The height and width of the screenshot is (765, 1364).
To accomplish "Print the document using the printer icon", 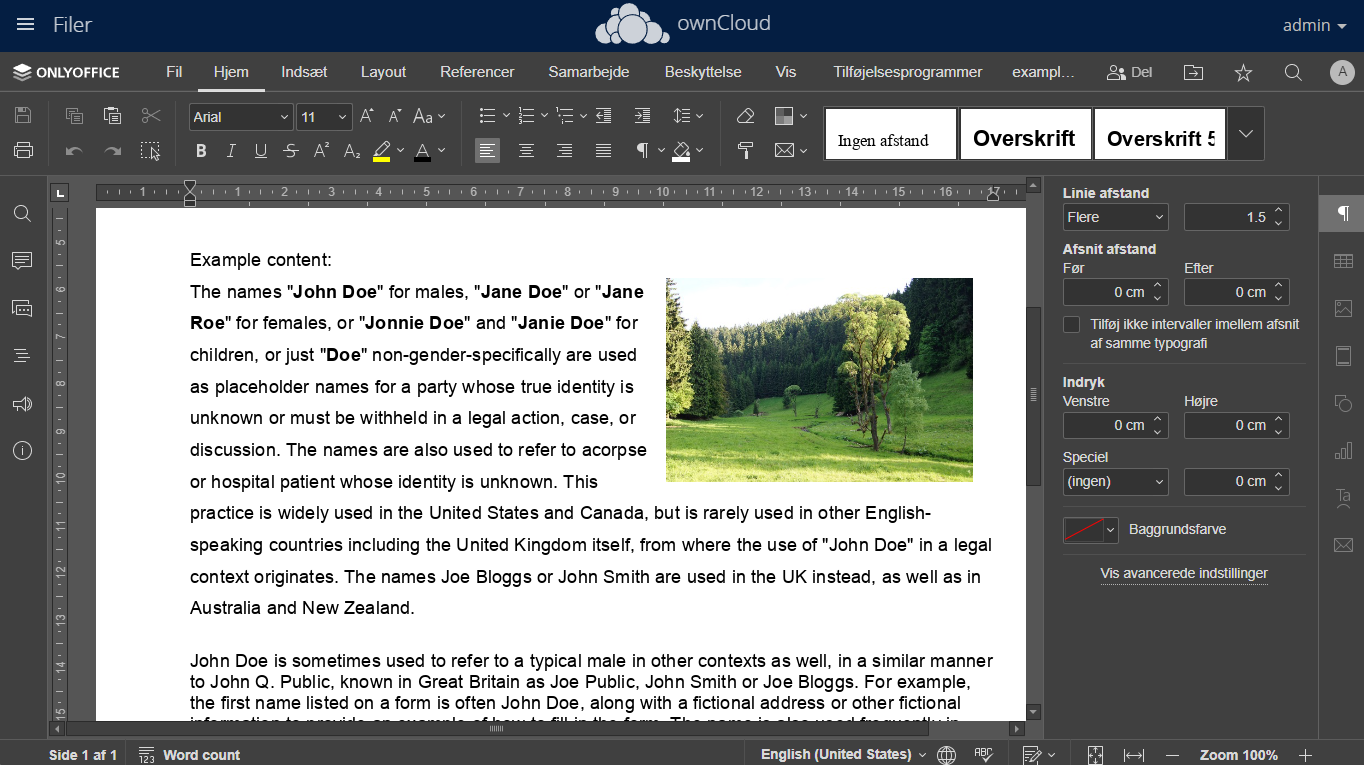I will point(23,151).
